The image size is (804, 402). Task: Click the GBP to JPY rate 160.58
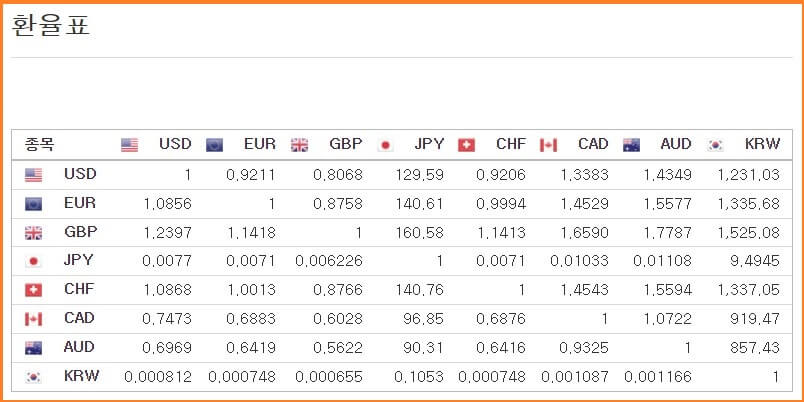point(419,233)
